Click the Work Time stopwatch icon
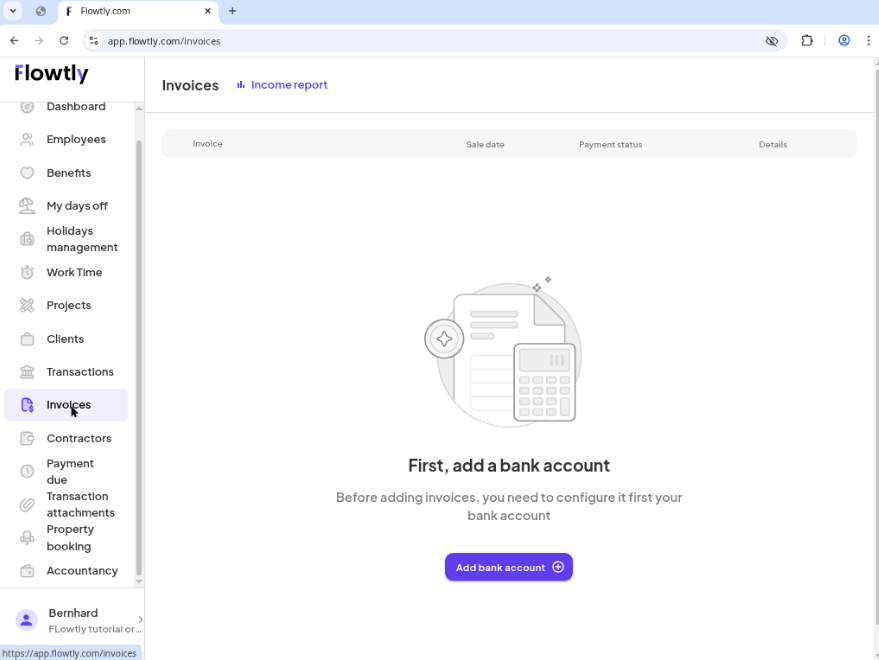879x660 pixels. (x=27, y=272)
